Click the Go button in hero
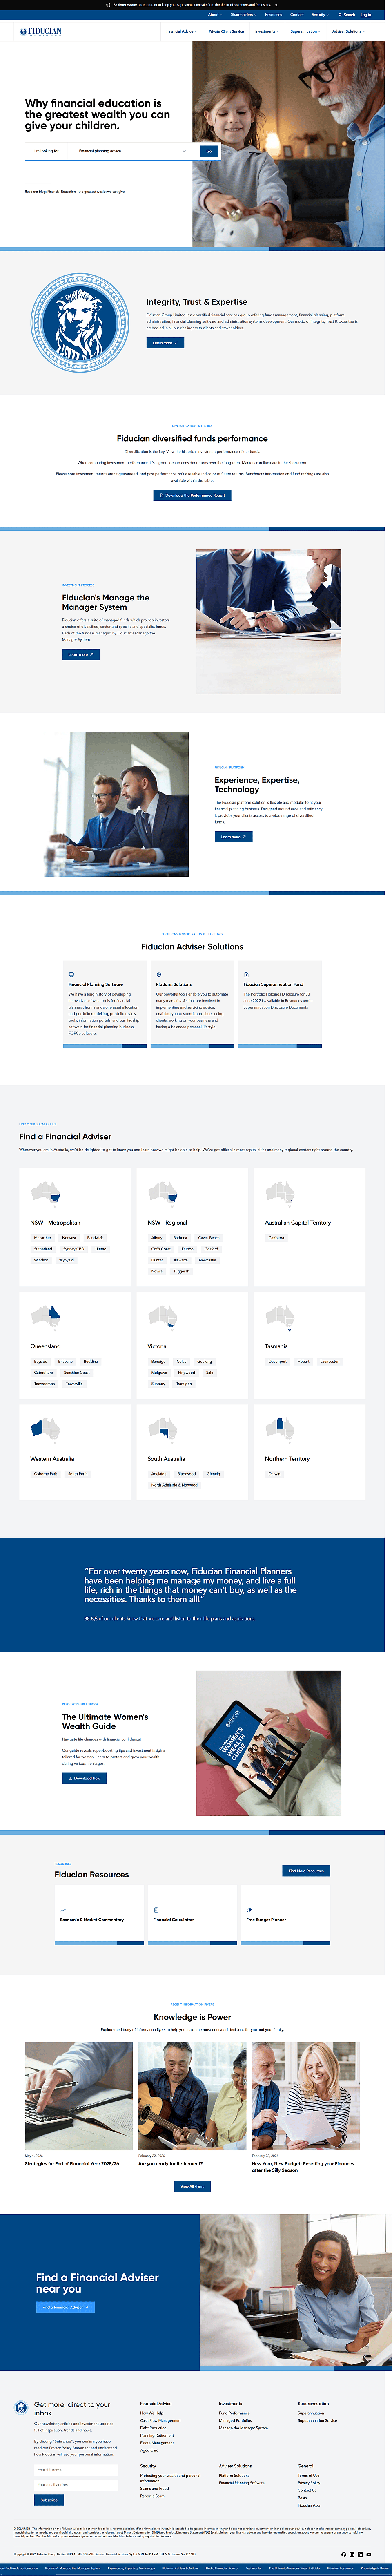This screenshot has height=2576, width=392. 209,151
